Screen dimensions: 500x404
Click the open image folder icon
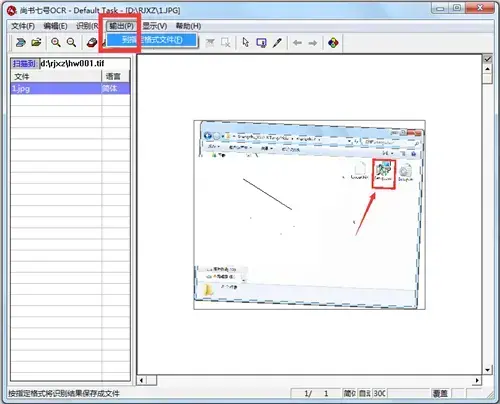click(36, 42)
